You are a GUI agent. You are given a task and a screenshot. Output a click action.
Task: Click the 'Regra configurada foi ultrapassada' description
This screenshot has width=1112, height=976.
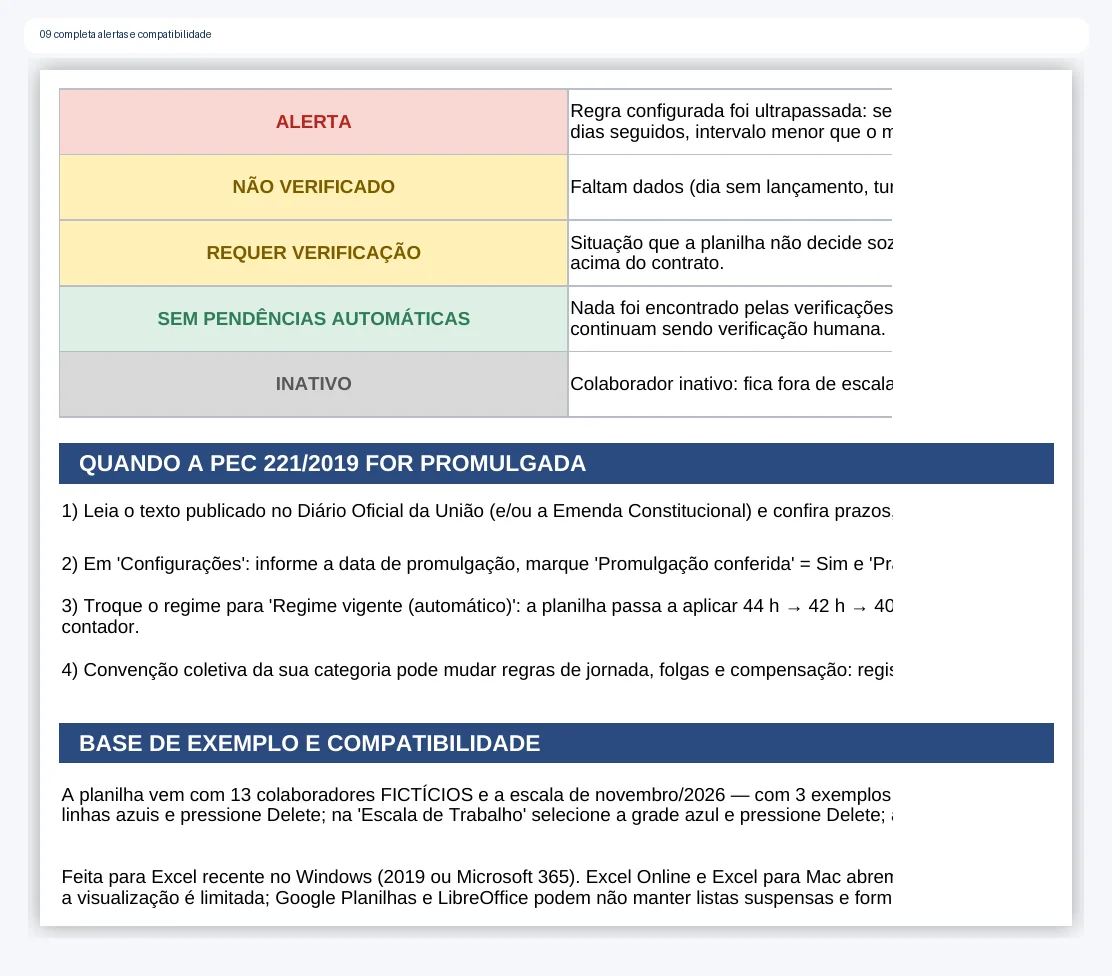tap(730, 122)
